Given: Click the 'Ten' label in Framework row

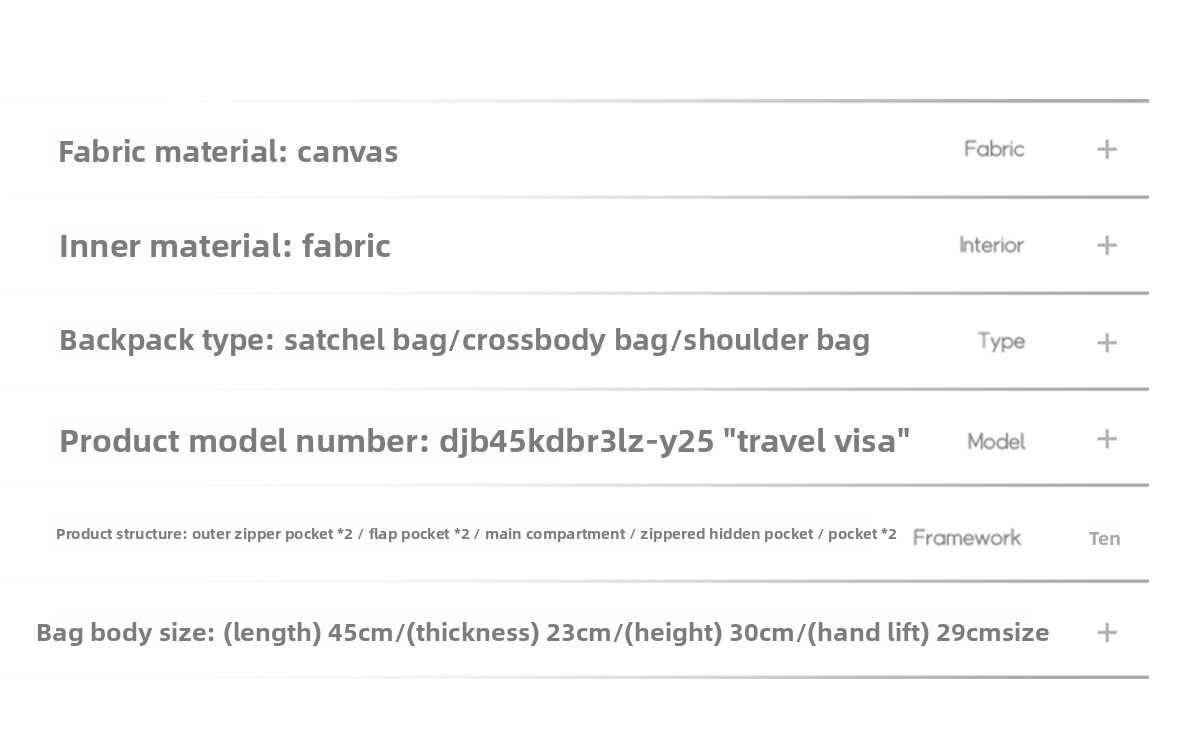Looking at the screenshot, I should pos(1104,538).
